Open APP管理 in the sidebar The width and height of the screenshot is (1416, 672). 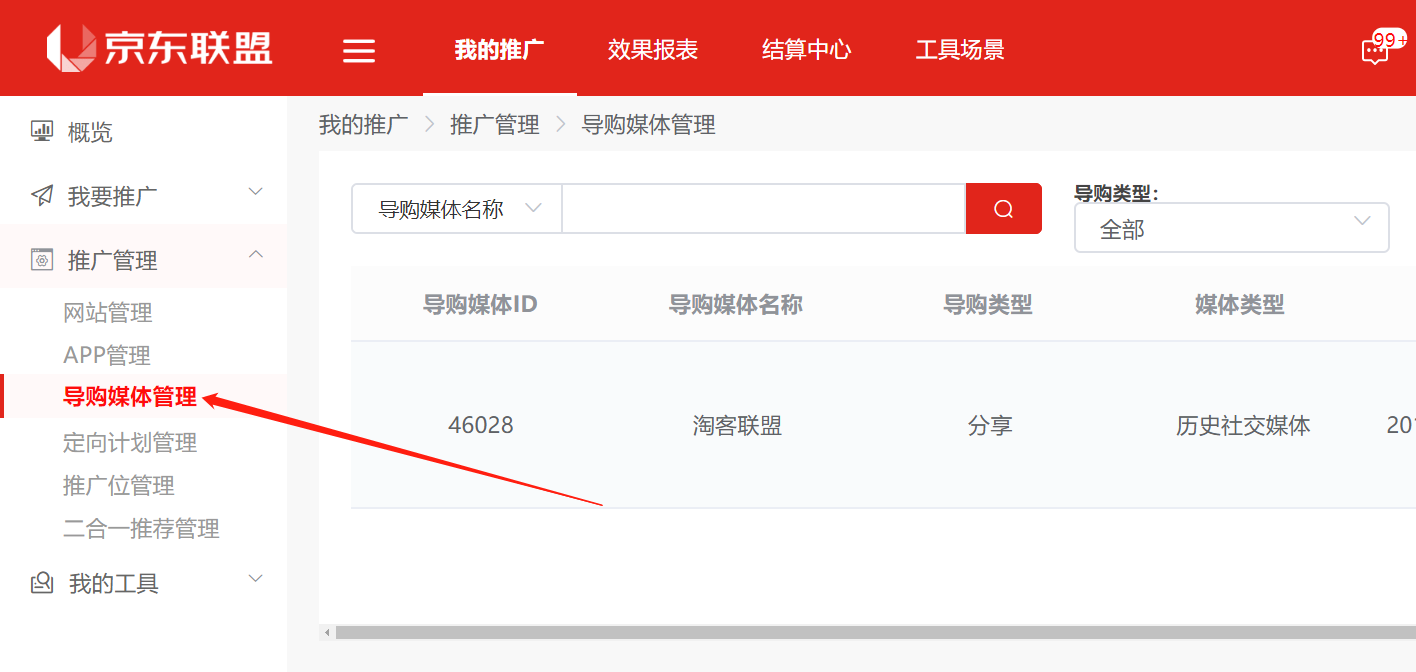coord(107,355)
